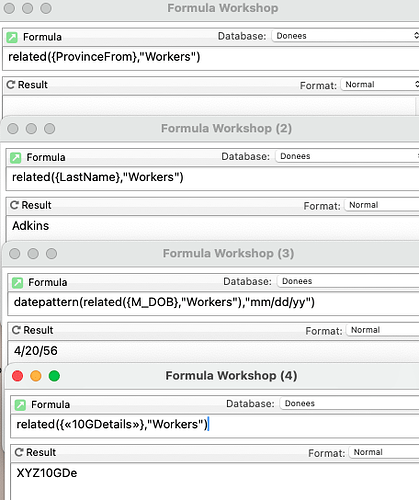Refresh result in Formula Workshop (2)
The height and width of the screenshot is (500, 419).
click(x=14, y=205)
